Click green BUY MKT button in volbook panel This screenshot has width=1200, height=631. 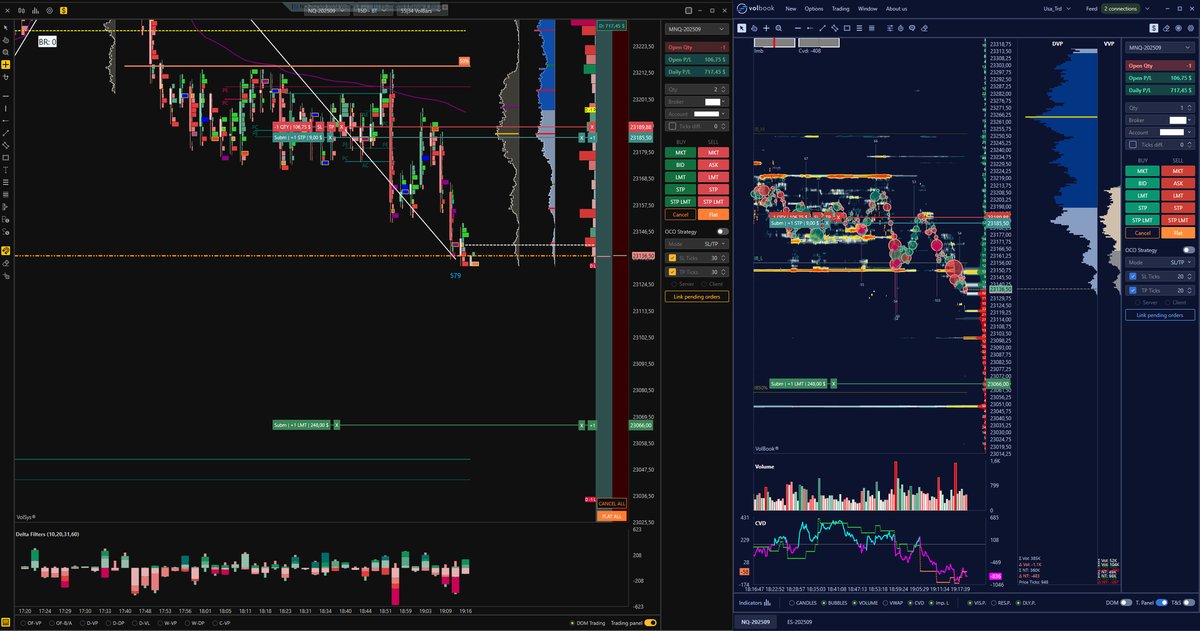tap(1142, 171)
